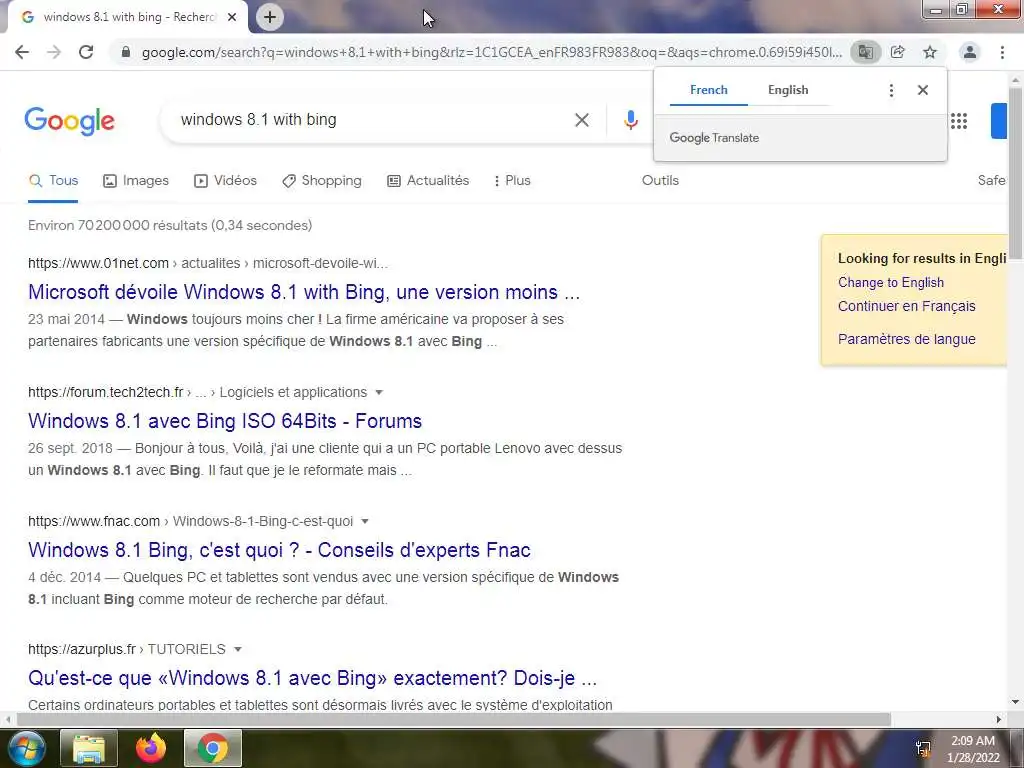Select French in the translate popup

tap(709, 90)
